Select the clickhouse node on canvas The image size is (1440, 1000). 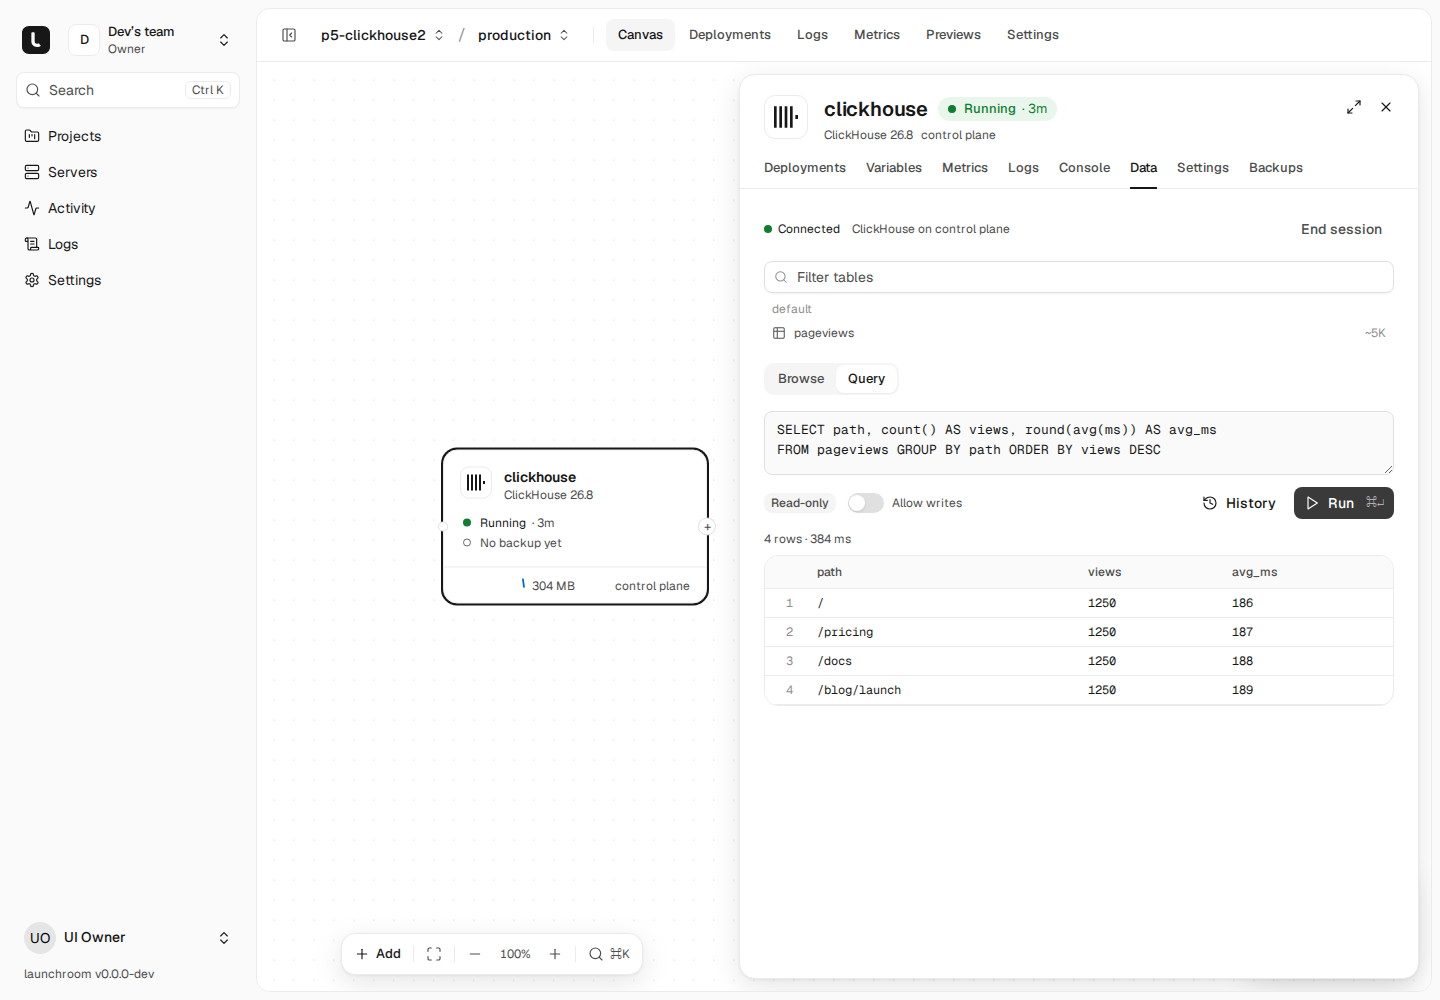(575, 526)
